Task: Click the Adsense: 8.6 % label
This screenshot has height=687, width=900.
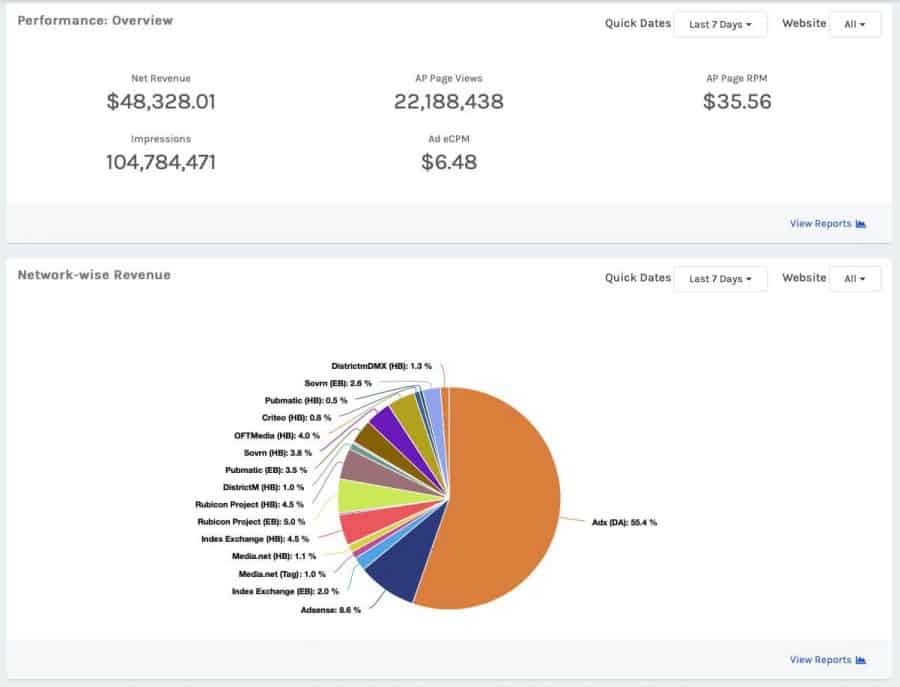Action: (331, 610)
